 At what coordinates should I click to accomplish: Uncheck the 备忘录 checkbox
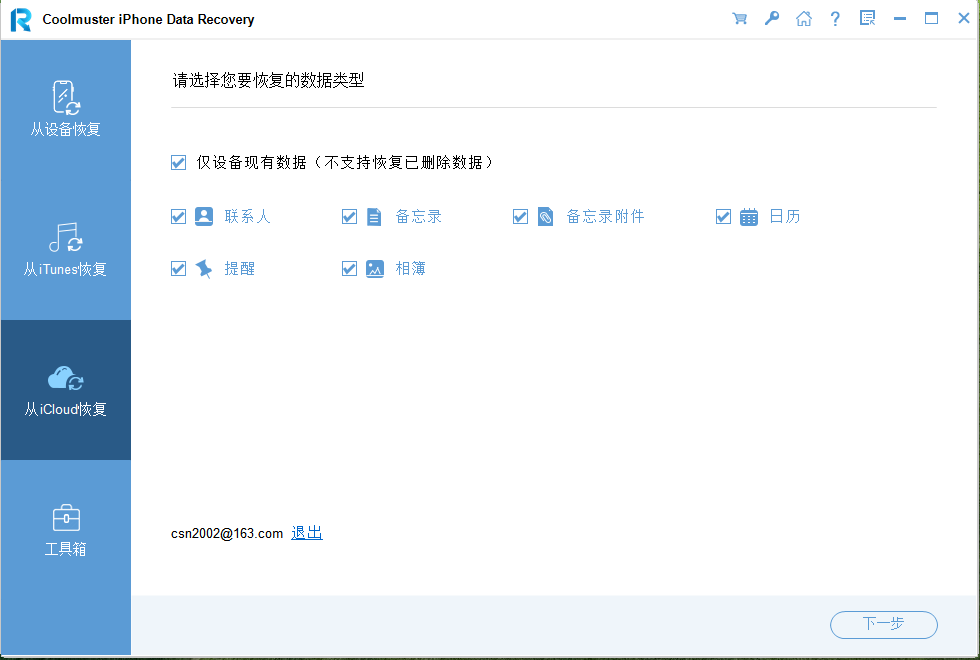coord(349,217)
